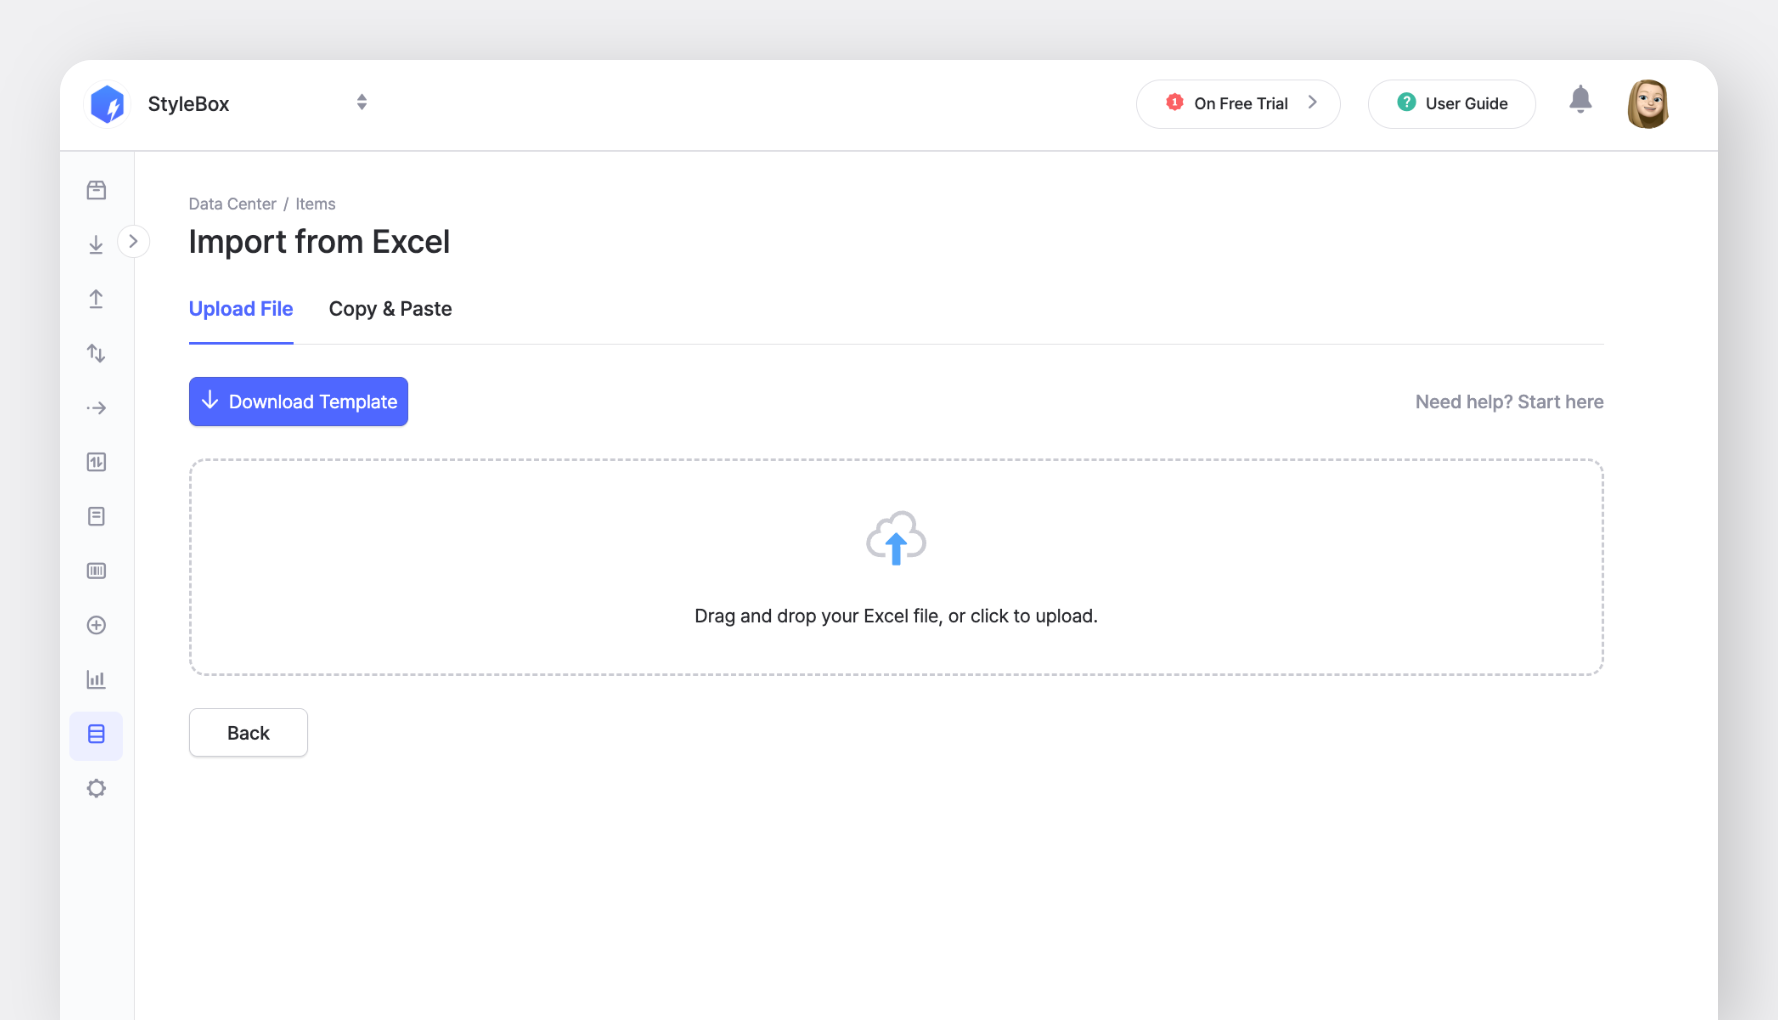Click the notification bell icon
Image resolution: width=1778 pixels, height=1020 pixels.
click(1580, 100)
